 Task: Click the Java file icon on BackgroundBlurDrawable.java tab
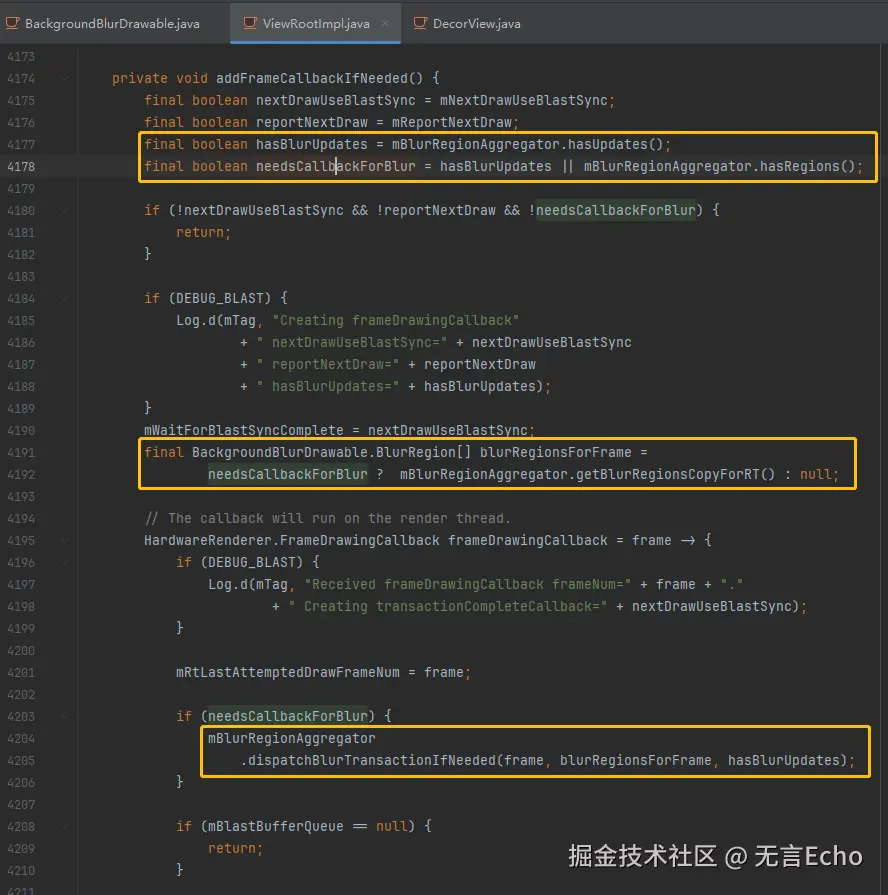click(13, 23)
